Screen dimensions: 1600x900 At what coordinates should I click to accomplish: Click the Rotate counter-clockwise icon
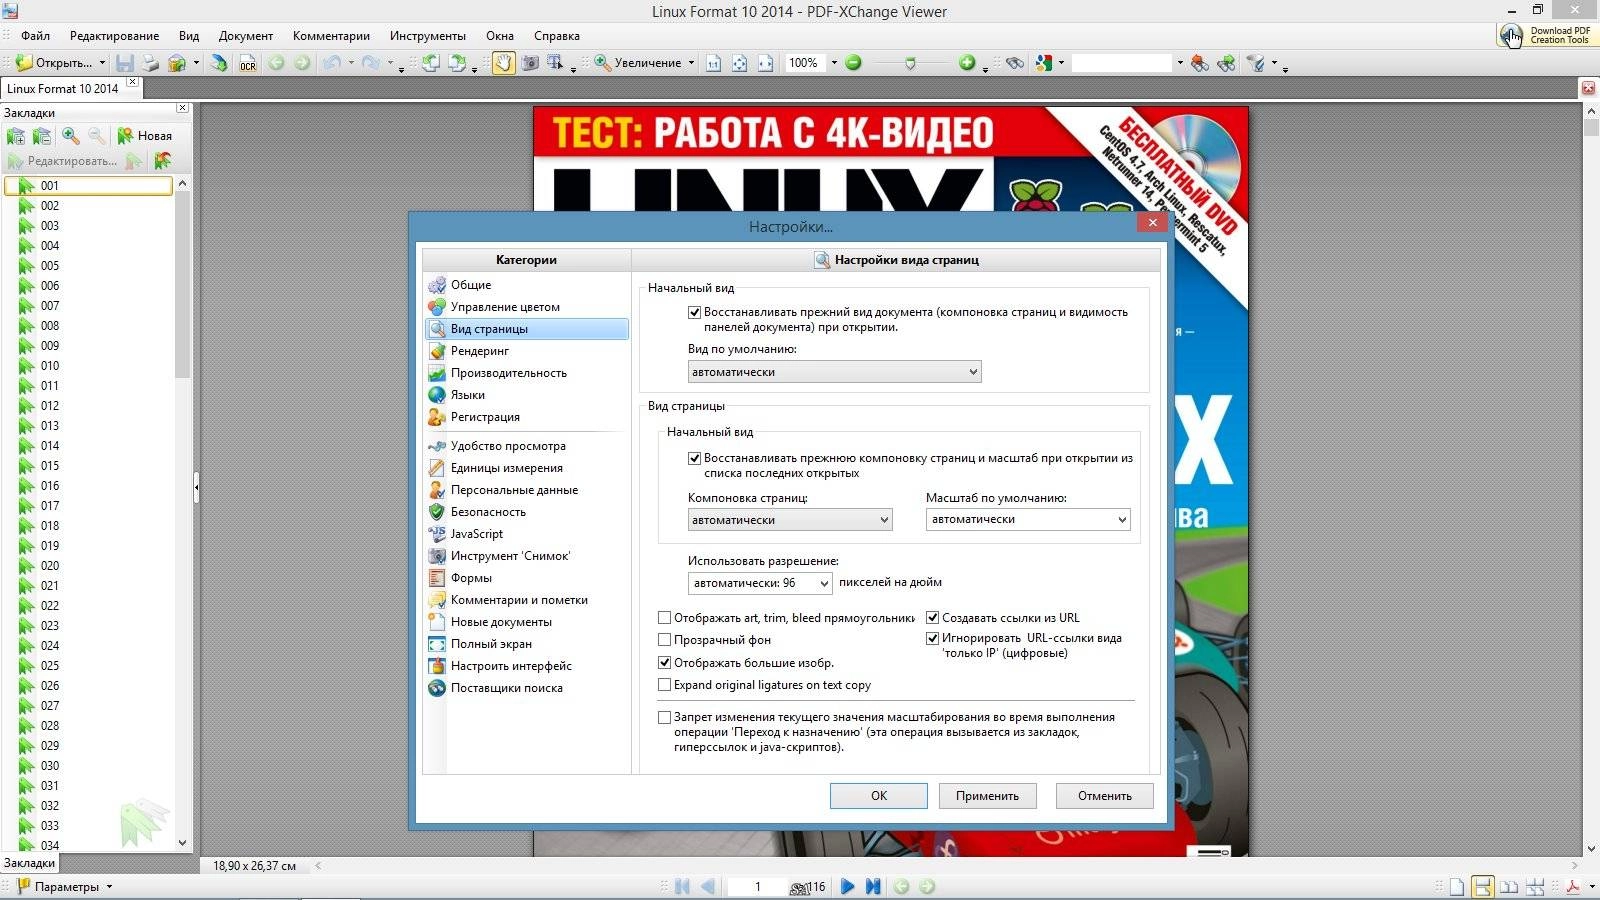click(x=430, y=63)
